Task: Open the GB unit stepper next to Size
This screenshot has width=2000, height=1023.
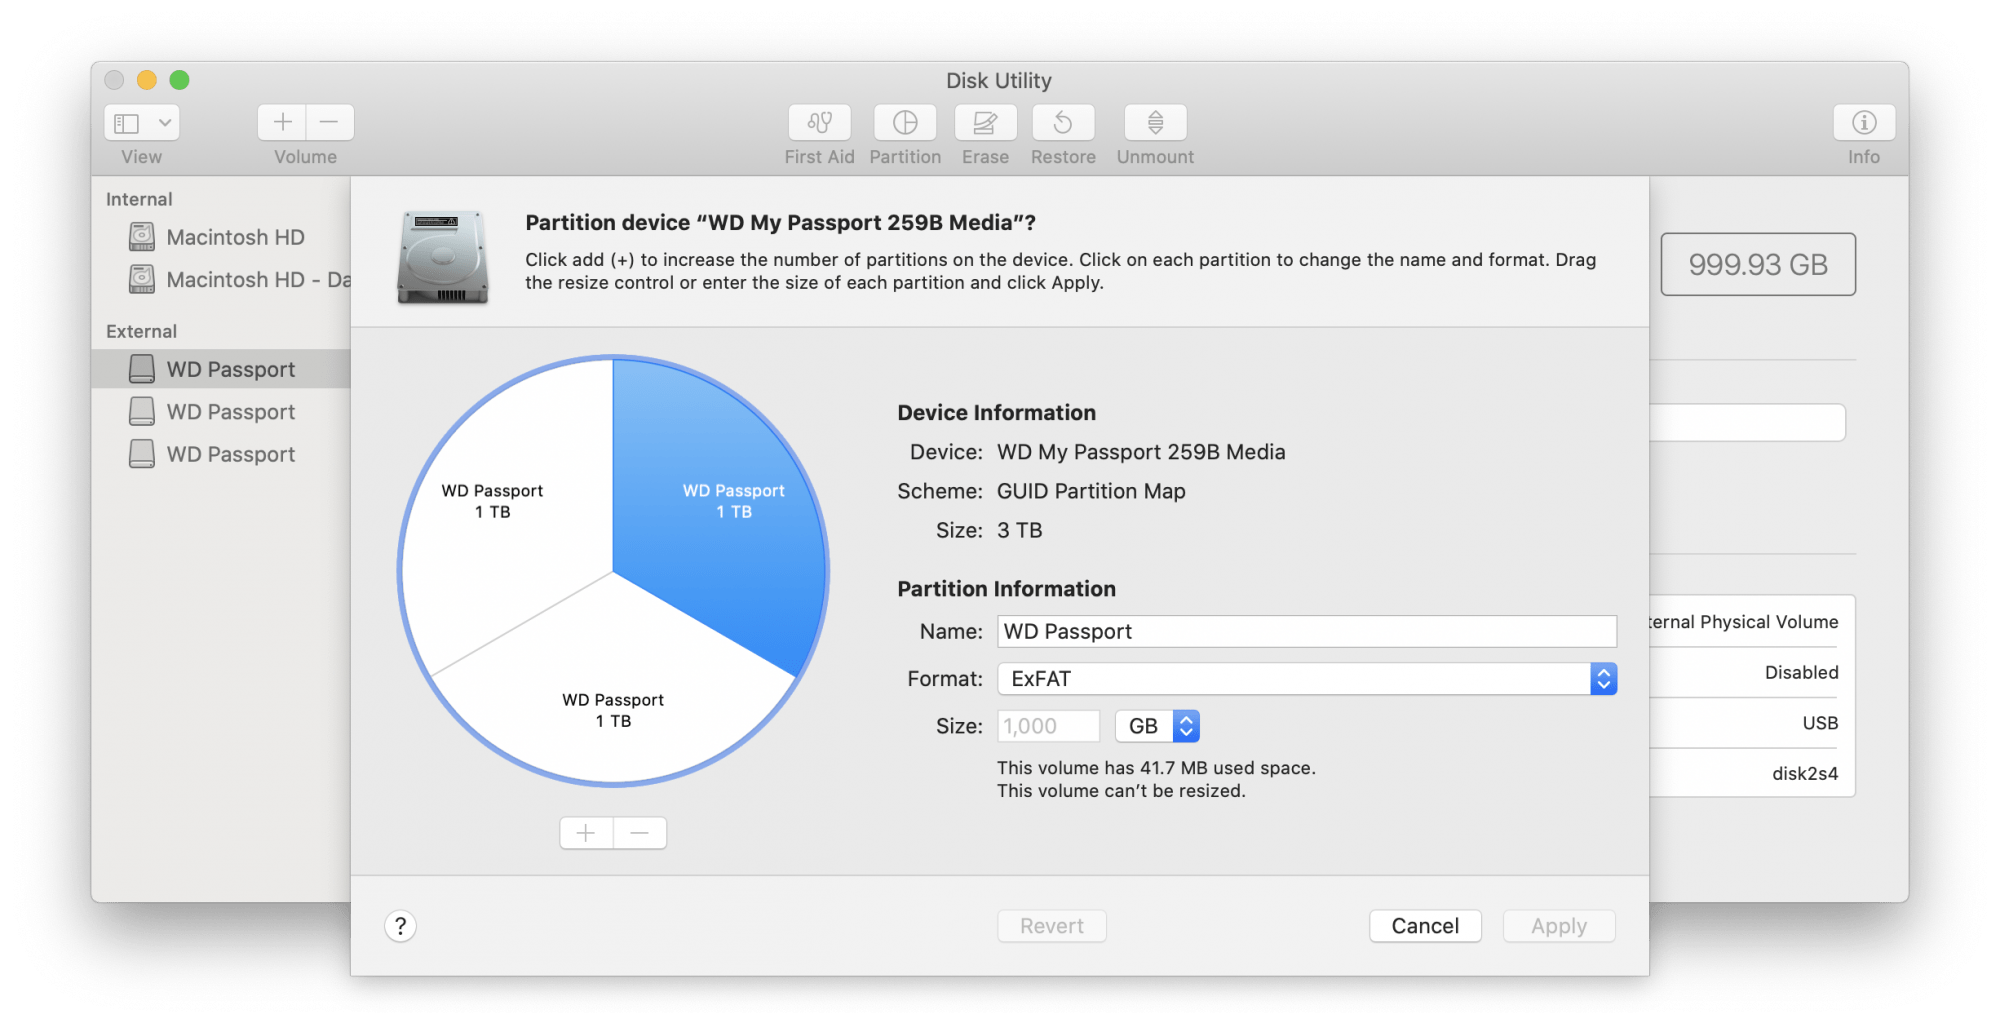Action: pyautogui.click(x=1186, y=726)
